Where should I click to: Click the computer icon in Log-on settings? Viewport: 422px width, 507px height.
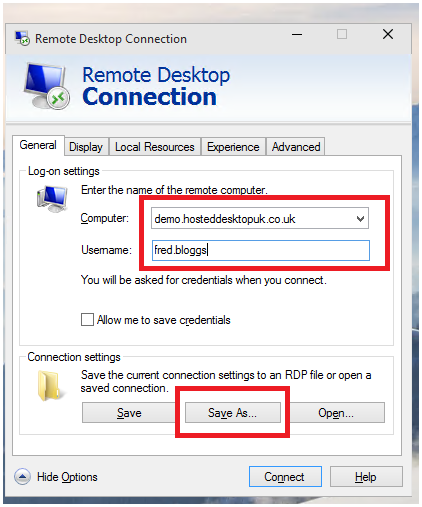click(x=52, y=199)
